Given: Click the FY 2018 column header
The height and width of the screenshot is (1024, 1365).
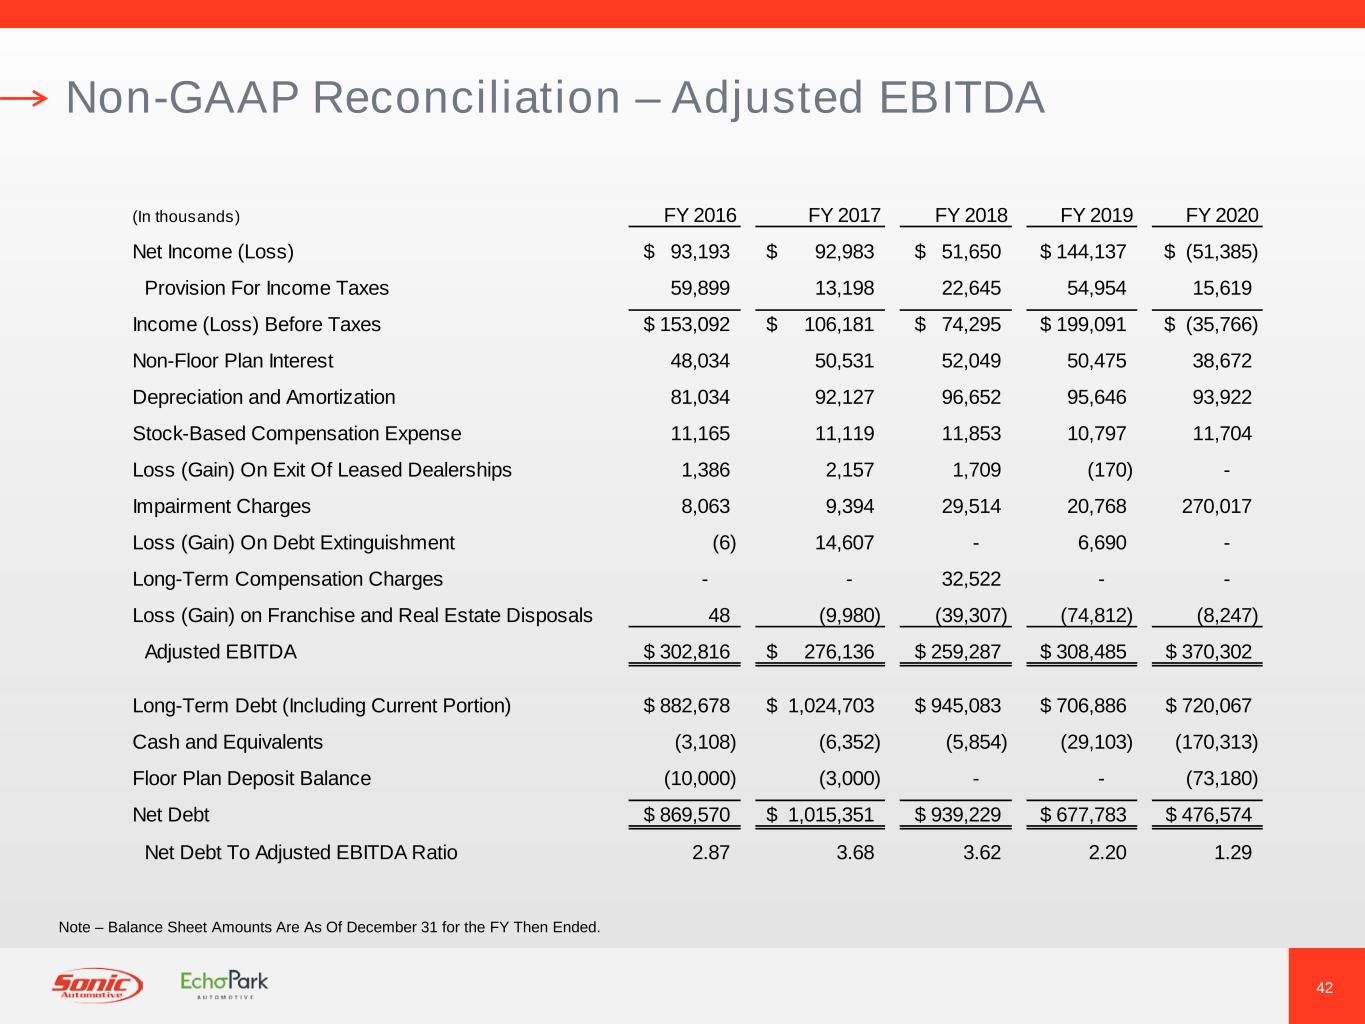Looking at the screenshot, I should (970, 215).
